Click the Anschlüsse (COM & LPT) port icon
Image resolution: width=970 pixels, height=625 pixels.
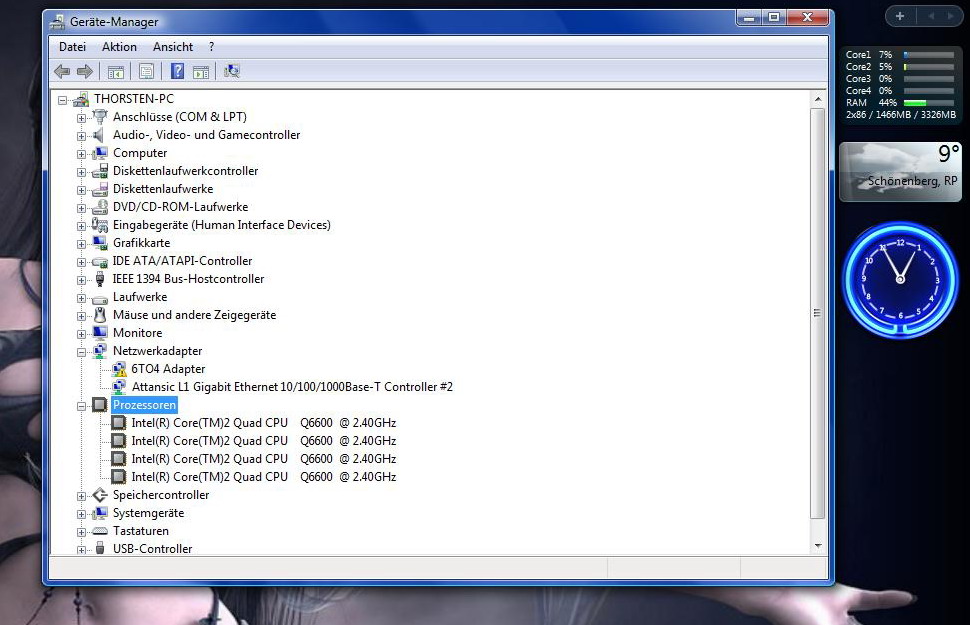[x=100, y=116]
